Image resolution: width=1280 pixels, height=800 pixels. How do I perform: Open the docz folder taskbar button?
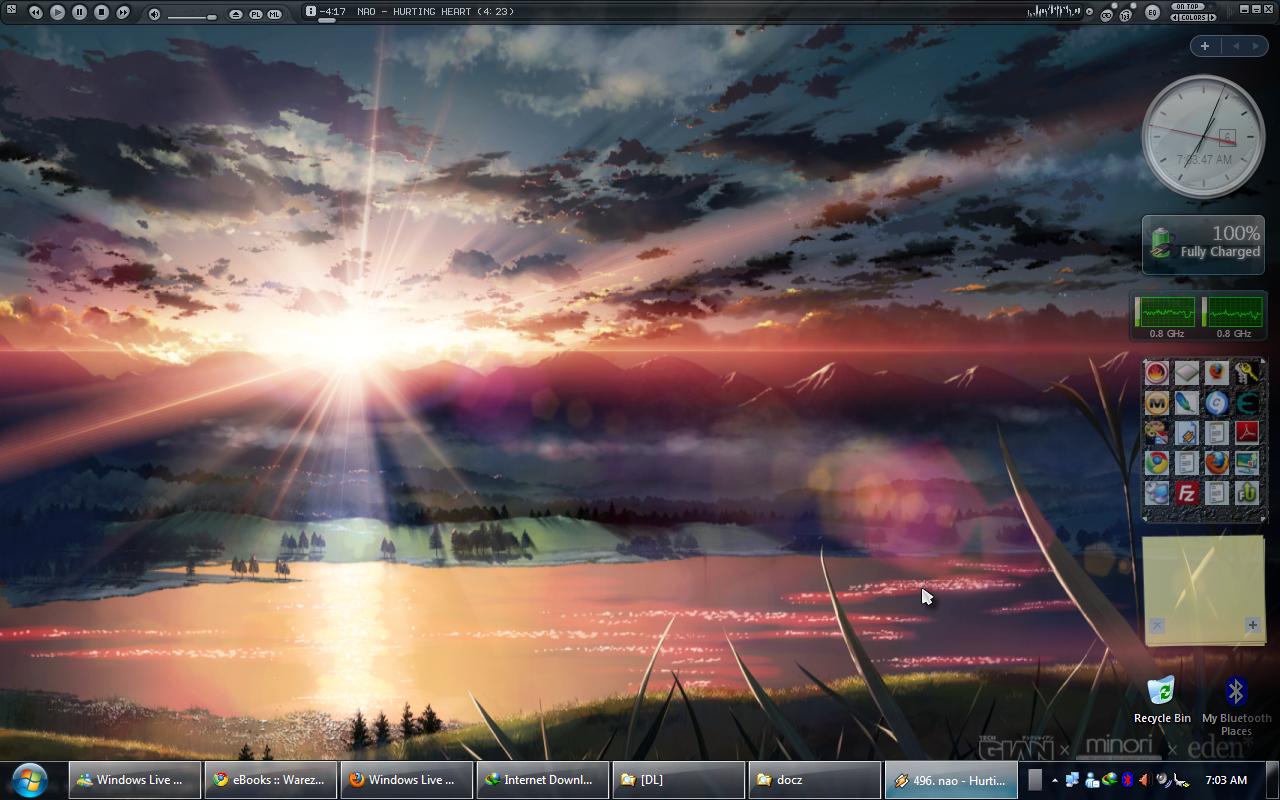click(x=814, y=780)
